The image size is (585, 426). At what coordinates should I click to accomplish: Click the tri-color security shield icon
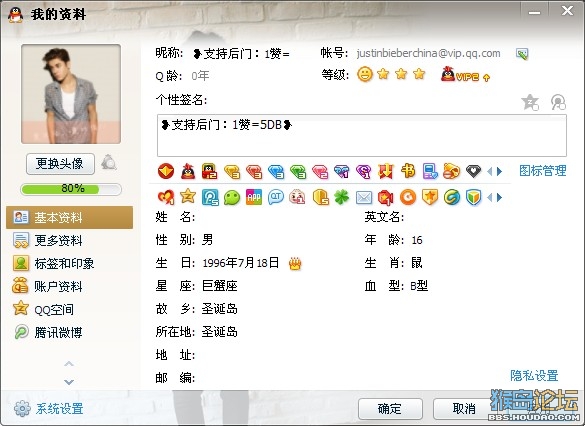point(473,197)
